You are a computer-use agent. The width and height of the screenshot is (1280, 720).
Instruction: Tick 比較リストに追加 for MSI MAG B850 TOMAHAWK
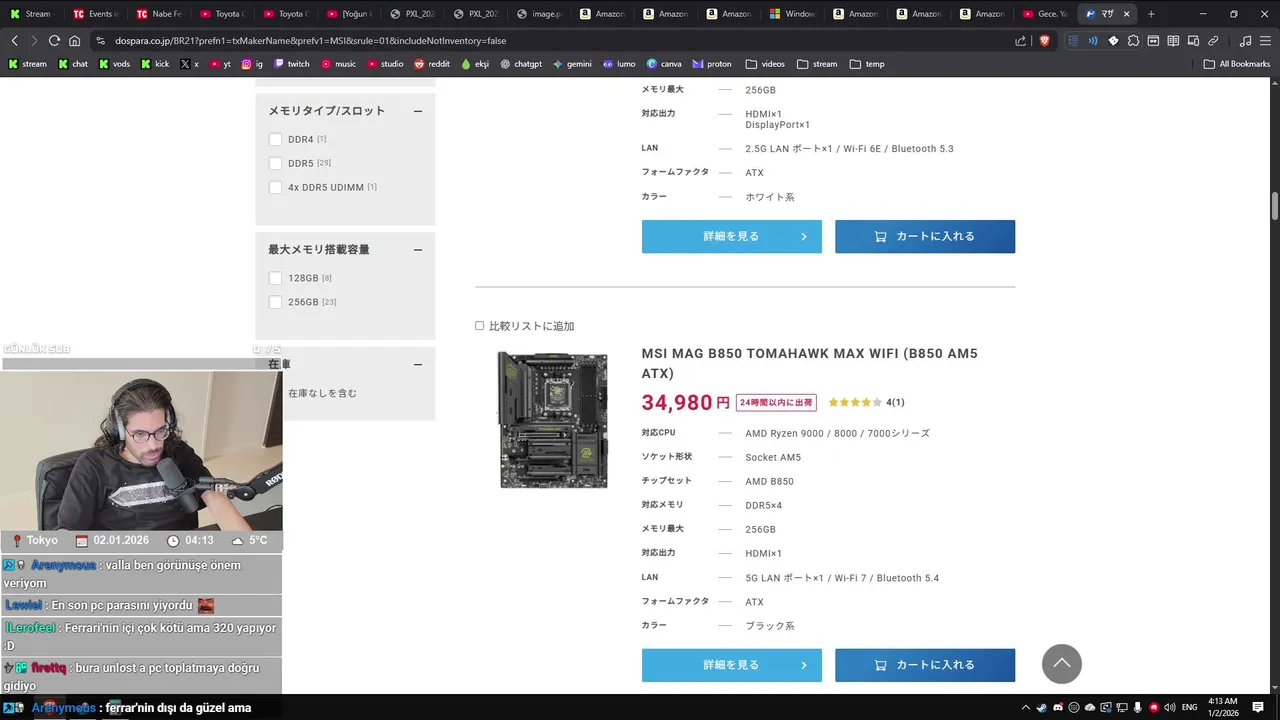479,326
